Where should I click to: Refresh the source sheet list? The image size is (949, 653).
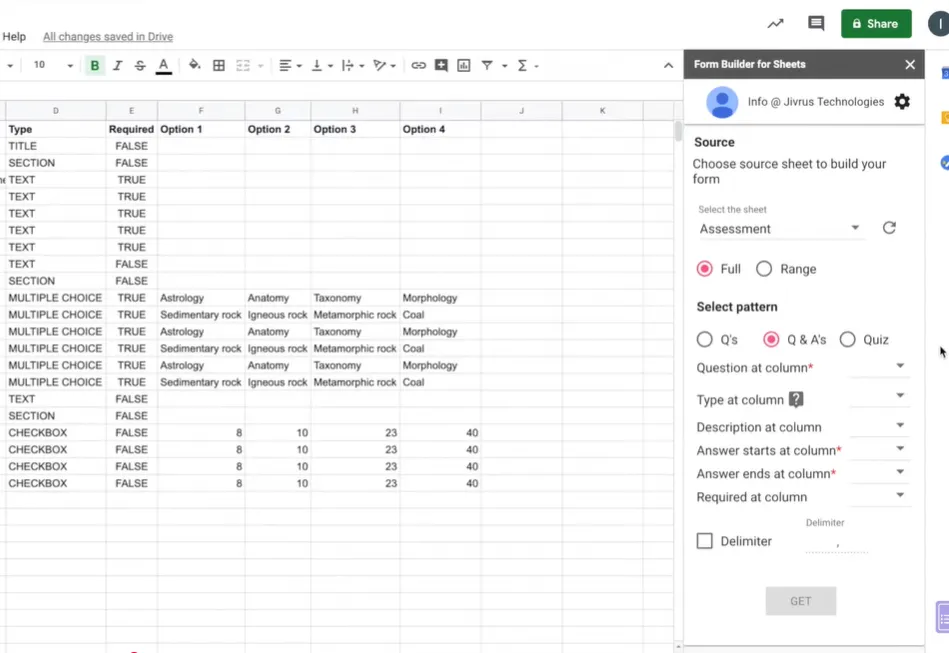click(889, 228)
